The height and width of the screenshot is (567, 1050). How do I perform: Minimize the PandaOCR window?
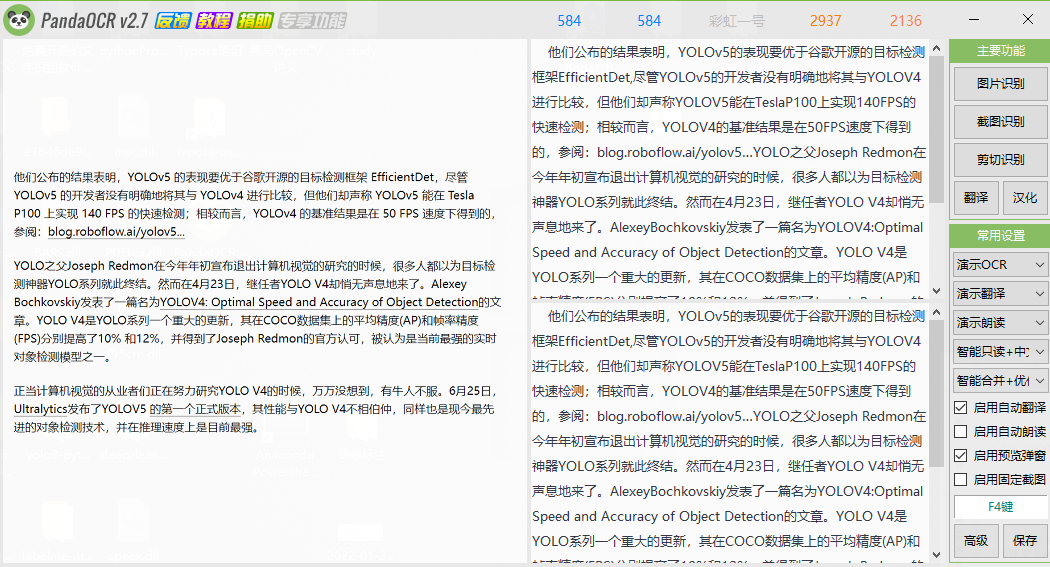coord(974,20)
